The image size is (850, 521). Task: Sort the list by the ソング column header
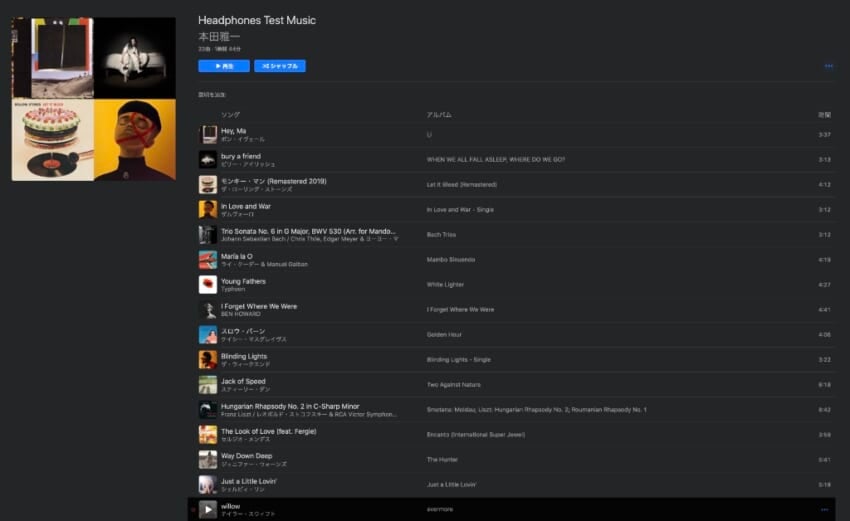coord(231,115)
